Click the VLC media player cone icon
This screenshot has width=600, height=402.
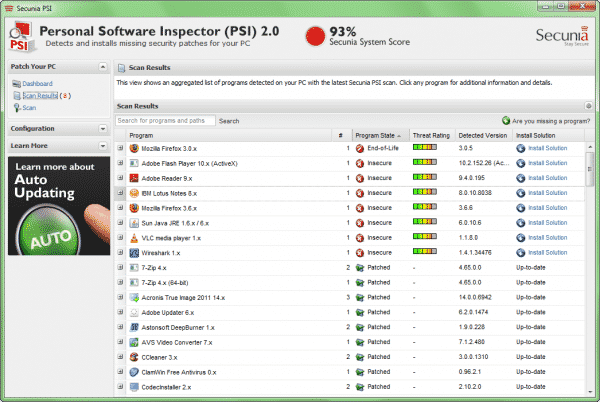(x=134, y=238)
